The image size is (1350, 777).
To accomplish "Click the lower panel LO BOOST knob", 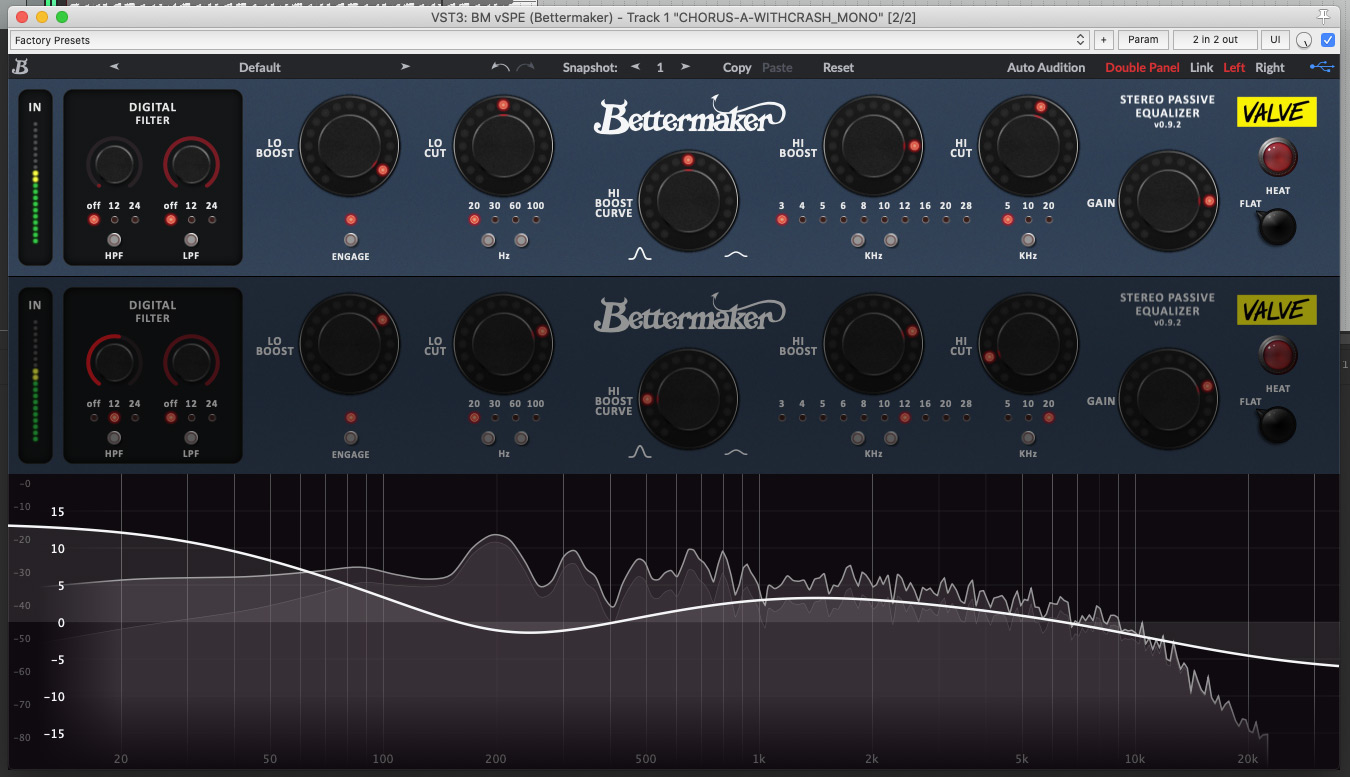I will (350, 344).
